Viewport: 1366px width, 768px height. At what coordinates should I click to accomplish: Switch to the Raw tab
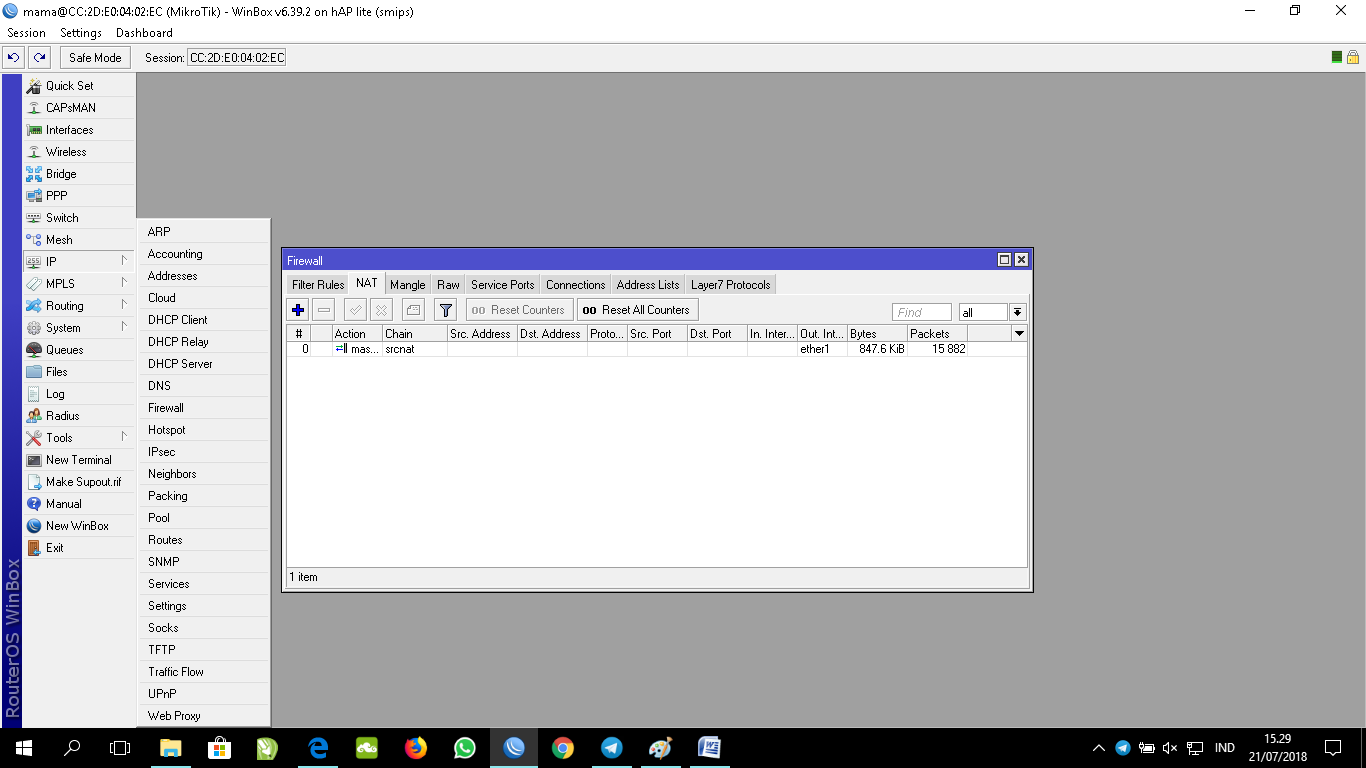[448, 285]
